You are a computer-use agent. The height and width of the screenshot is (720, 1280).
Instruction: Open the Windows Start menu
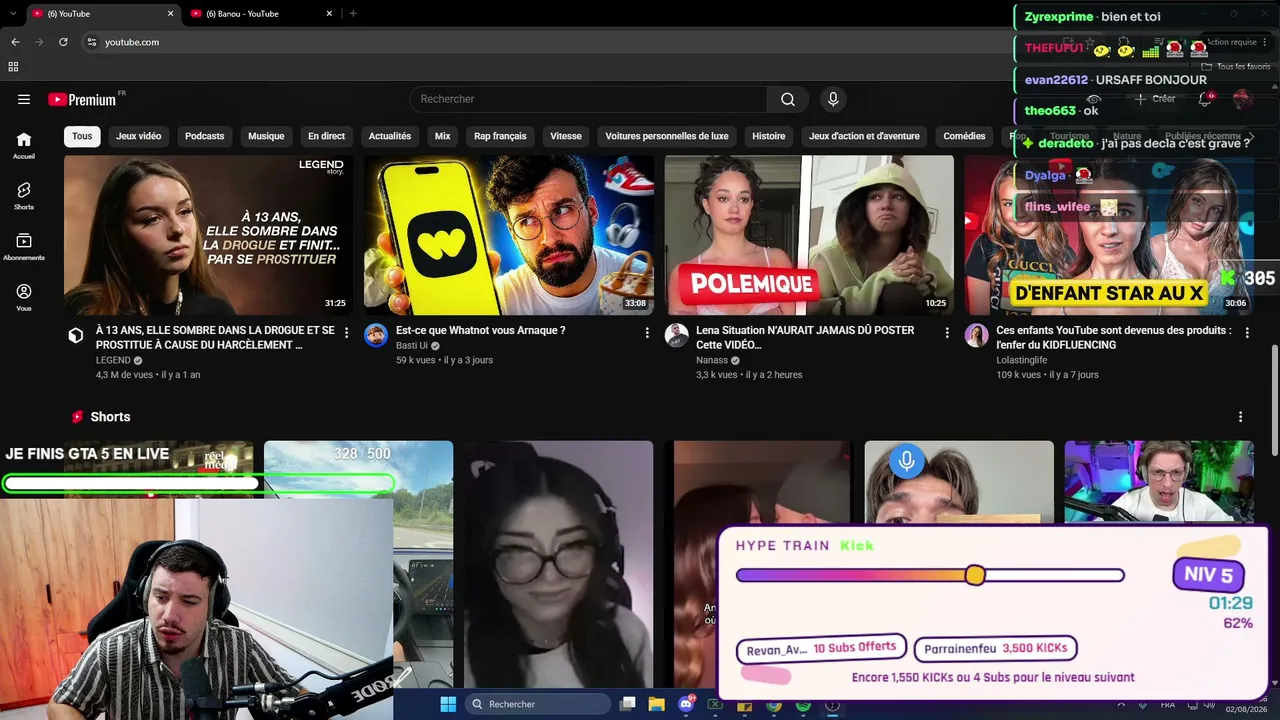coord(448,704)
